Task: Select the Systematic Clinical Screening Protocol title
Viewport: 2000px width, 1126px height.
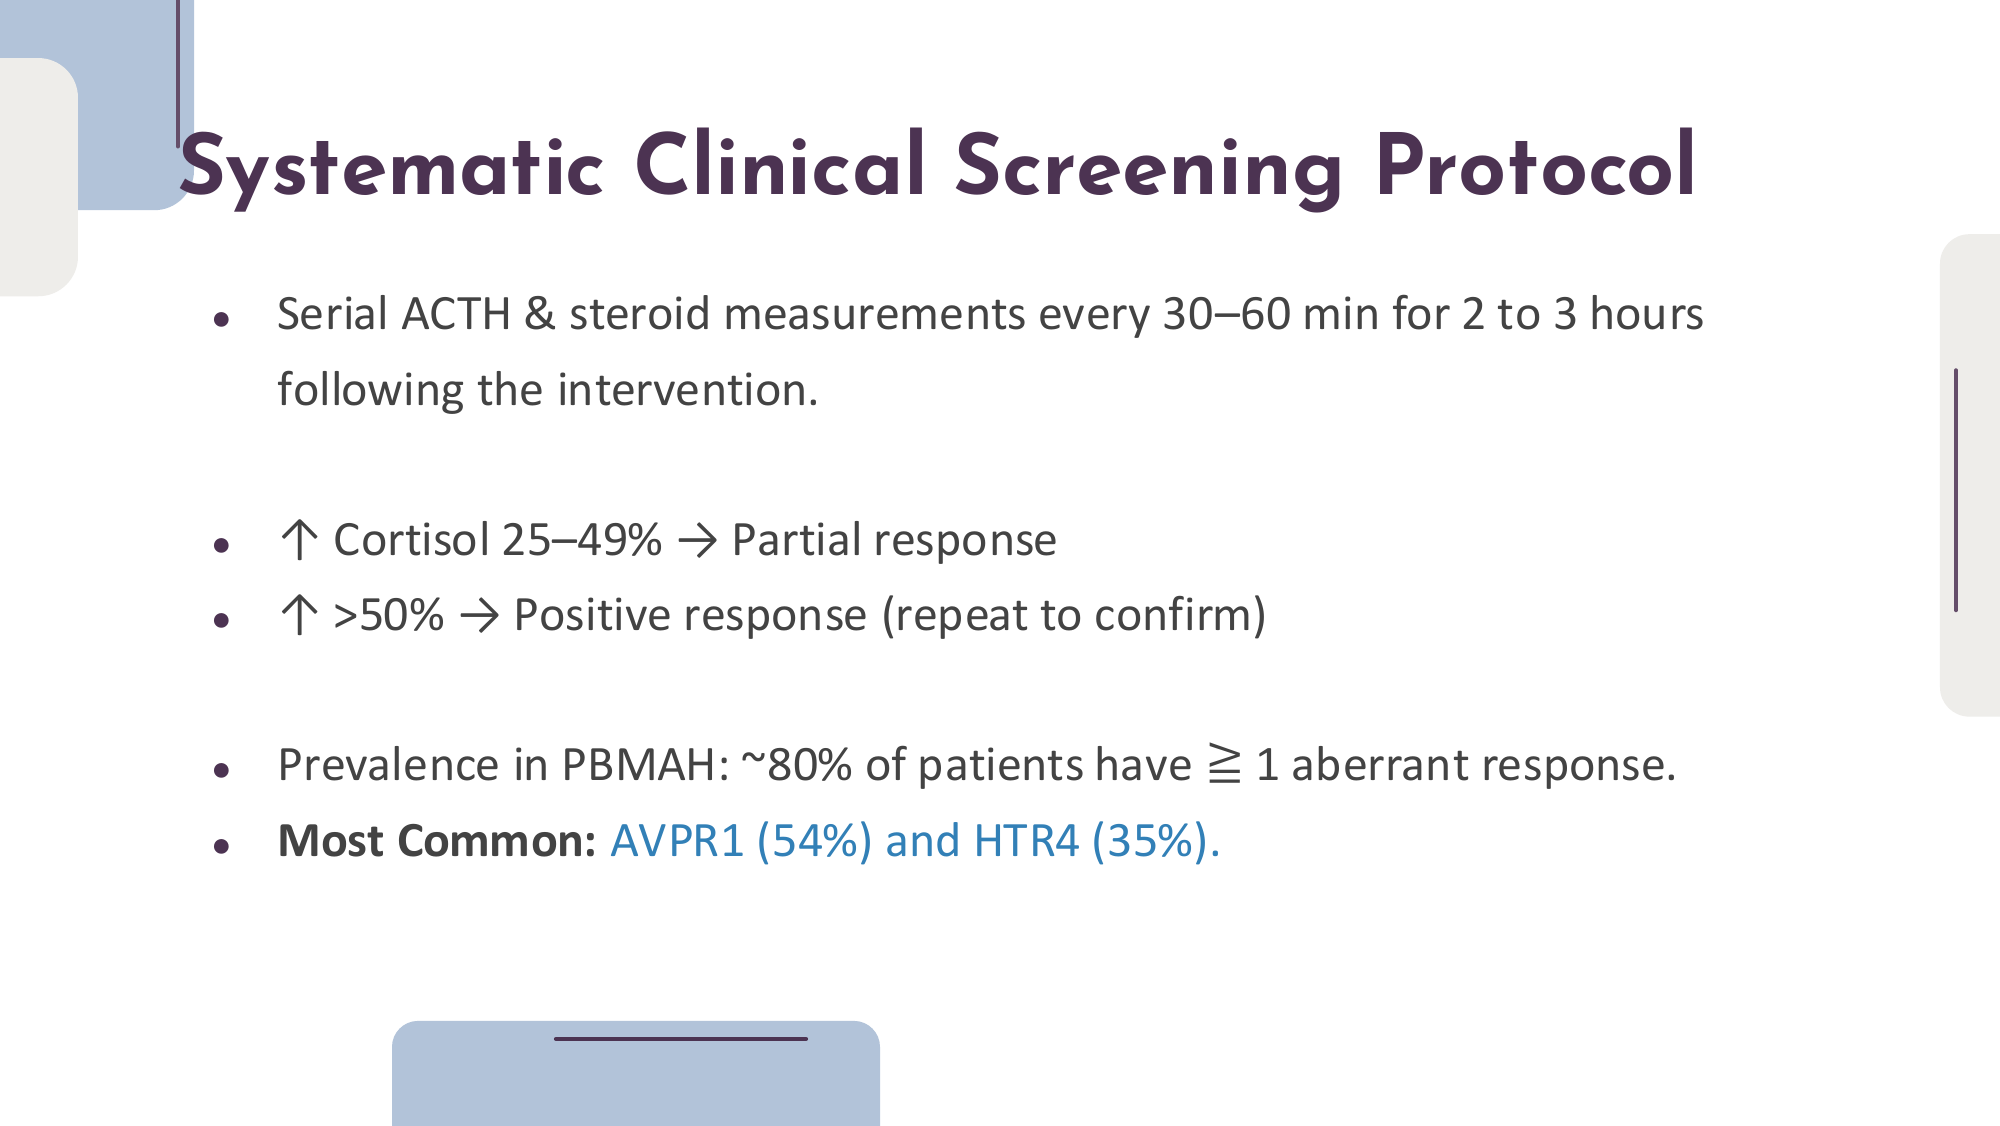Action: (x=937, y=166)
